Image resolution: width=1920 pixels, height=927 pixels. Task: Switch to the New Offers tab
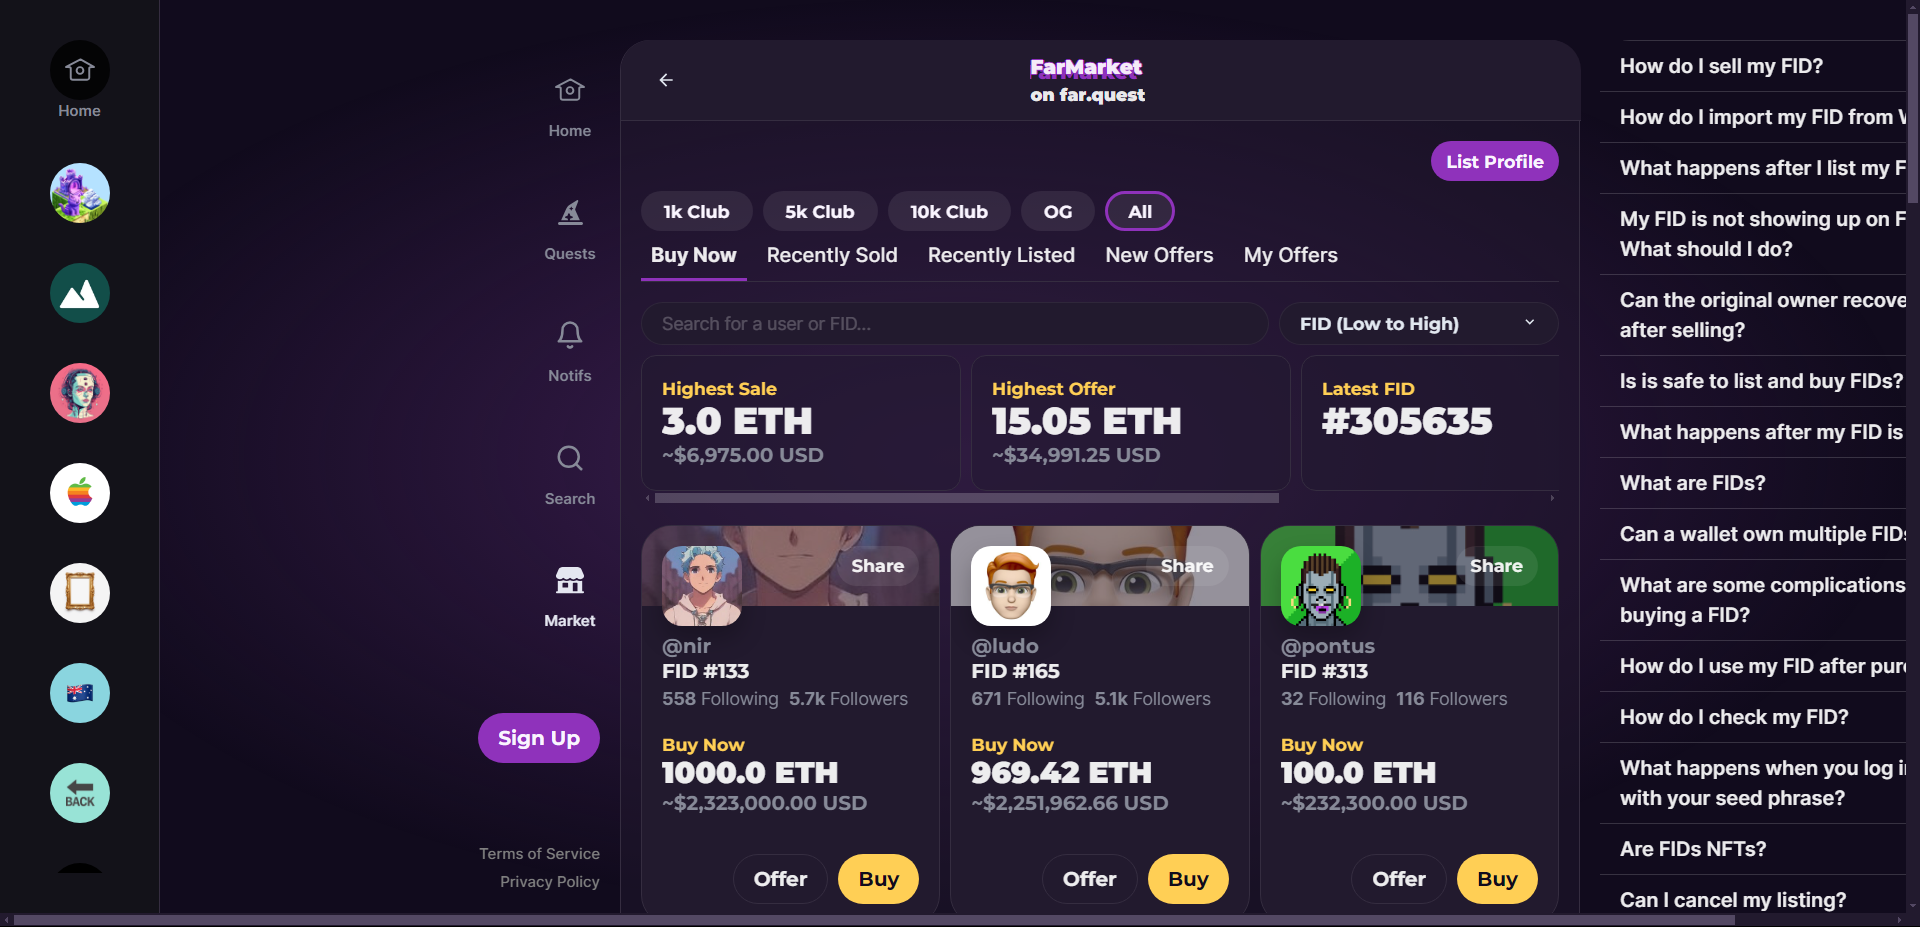coord(1159,255)
